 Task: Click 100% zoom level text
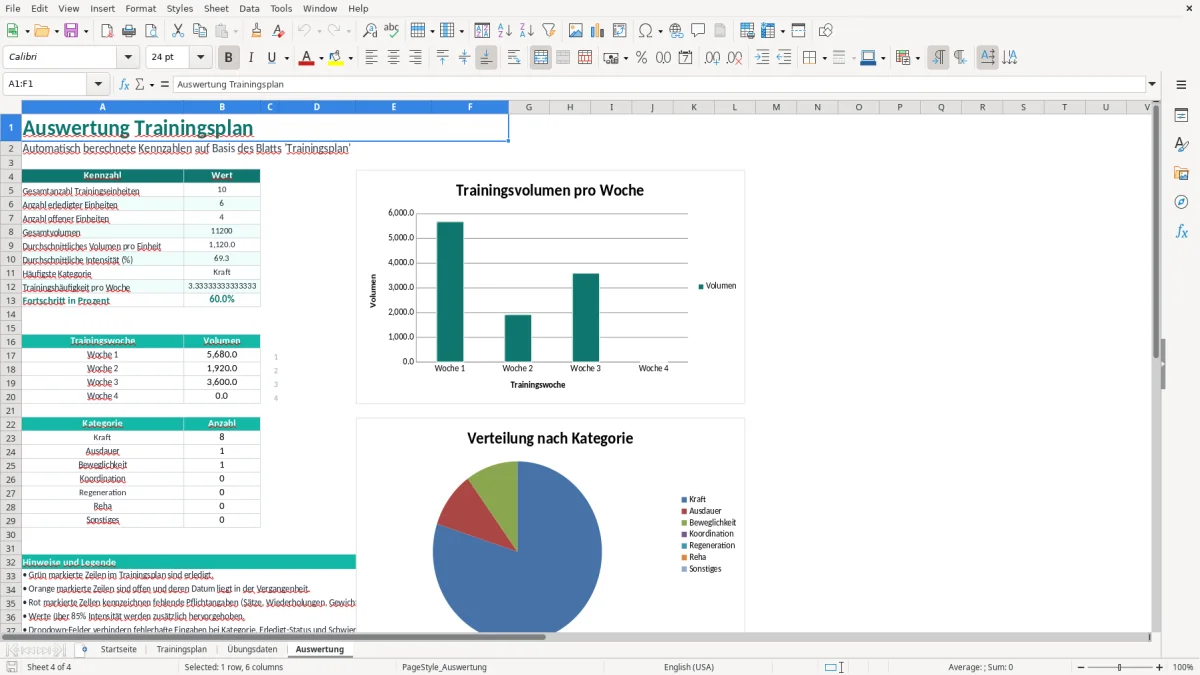pyautogui.click(x=1183, y=667)
